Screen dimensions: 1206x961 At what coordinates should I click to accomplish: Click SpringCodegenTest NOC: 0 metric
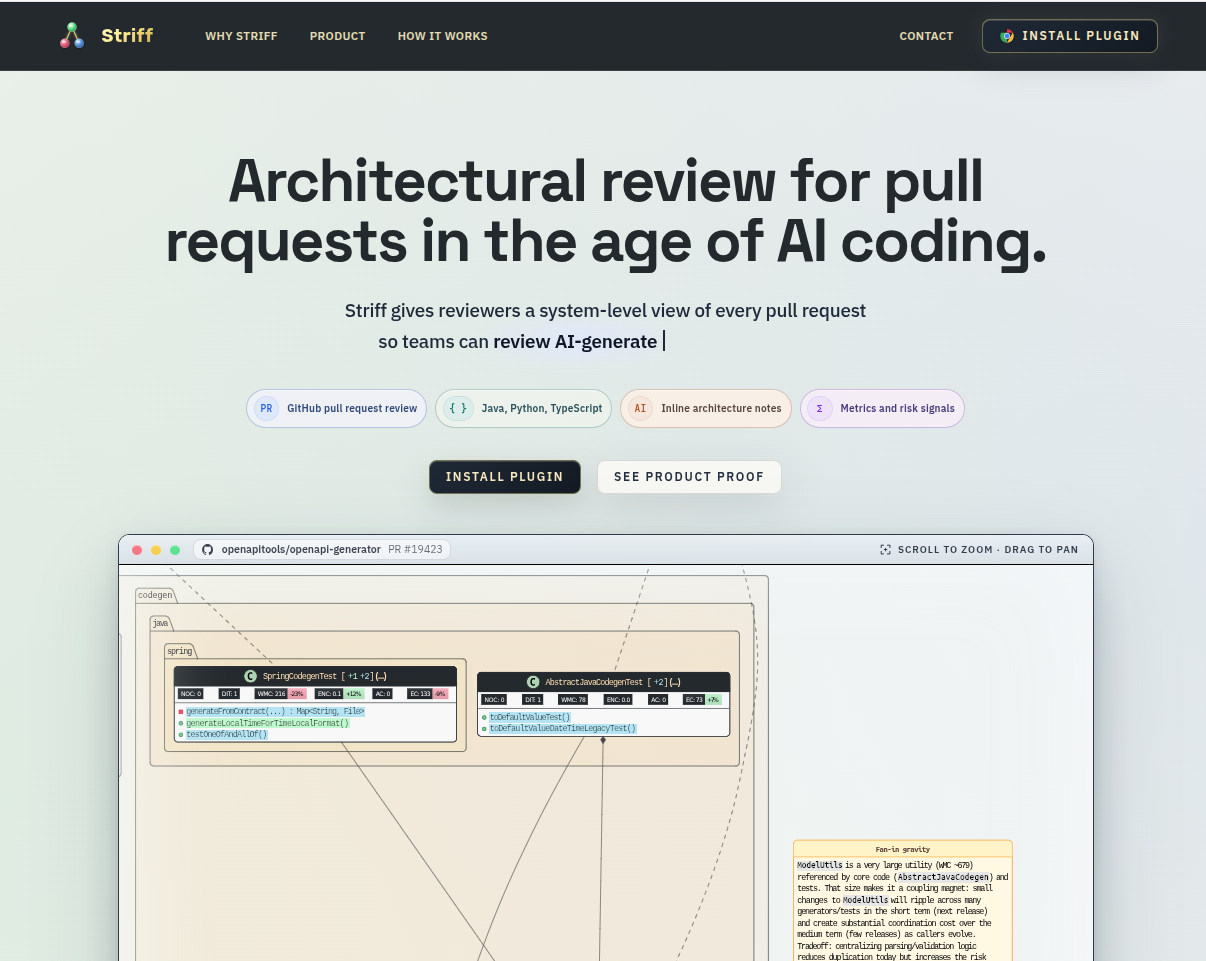click(190, 694)
